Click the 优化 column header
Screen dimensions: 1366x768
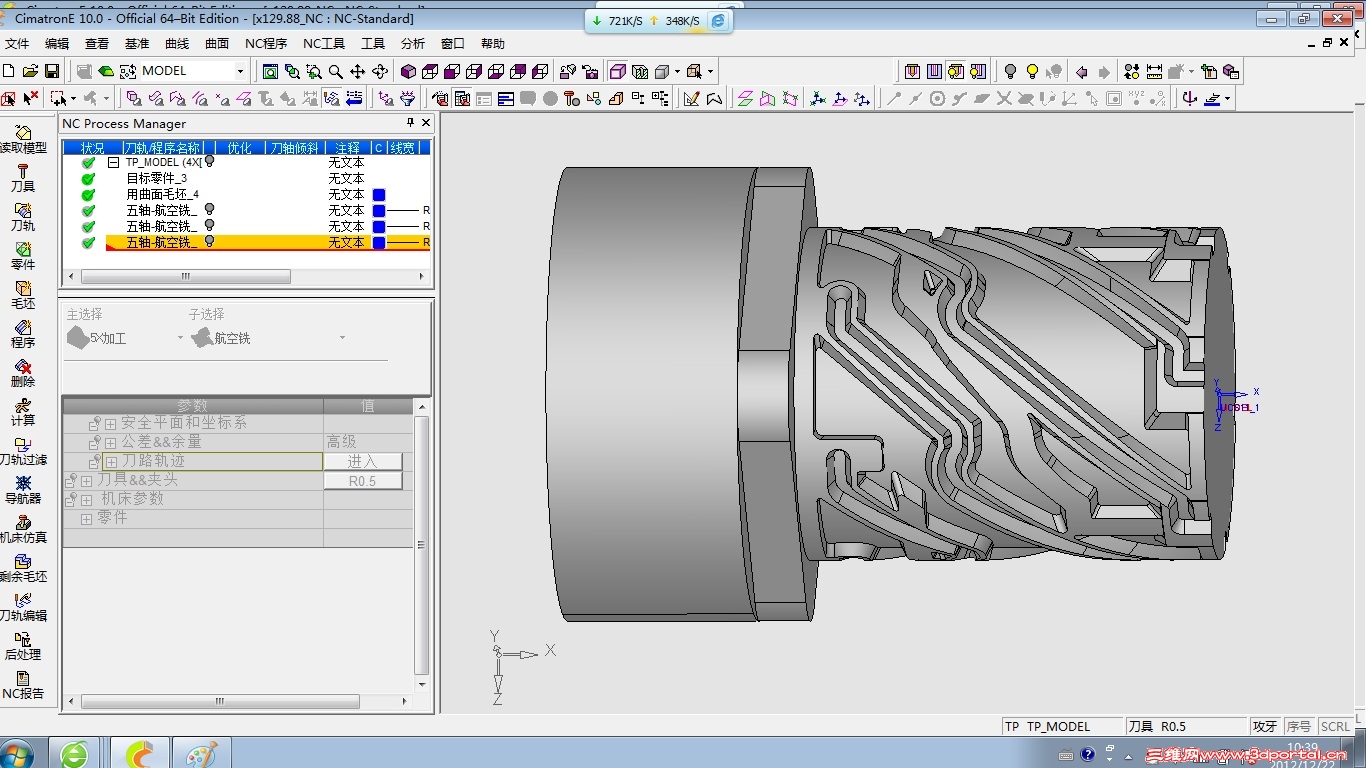point(239,148)
